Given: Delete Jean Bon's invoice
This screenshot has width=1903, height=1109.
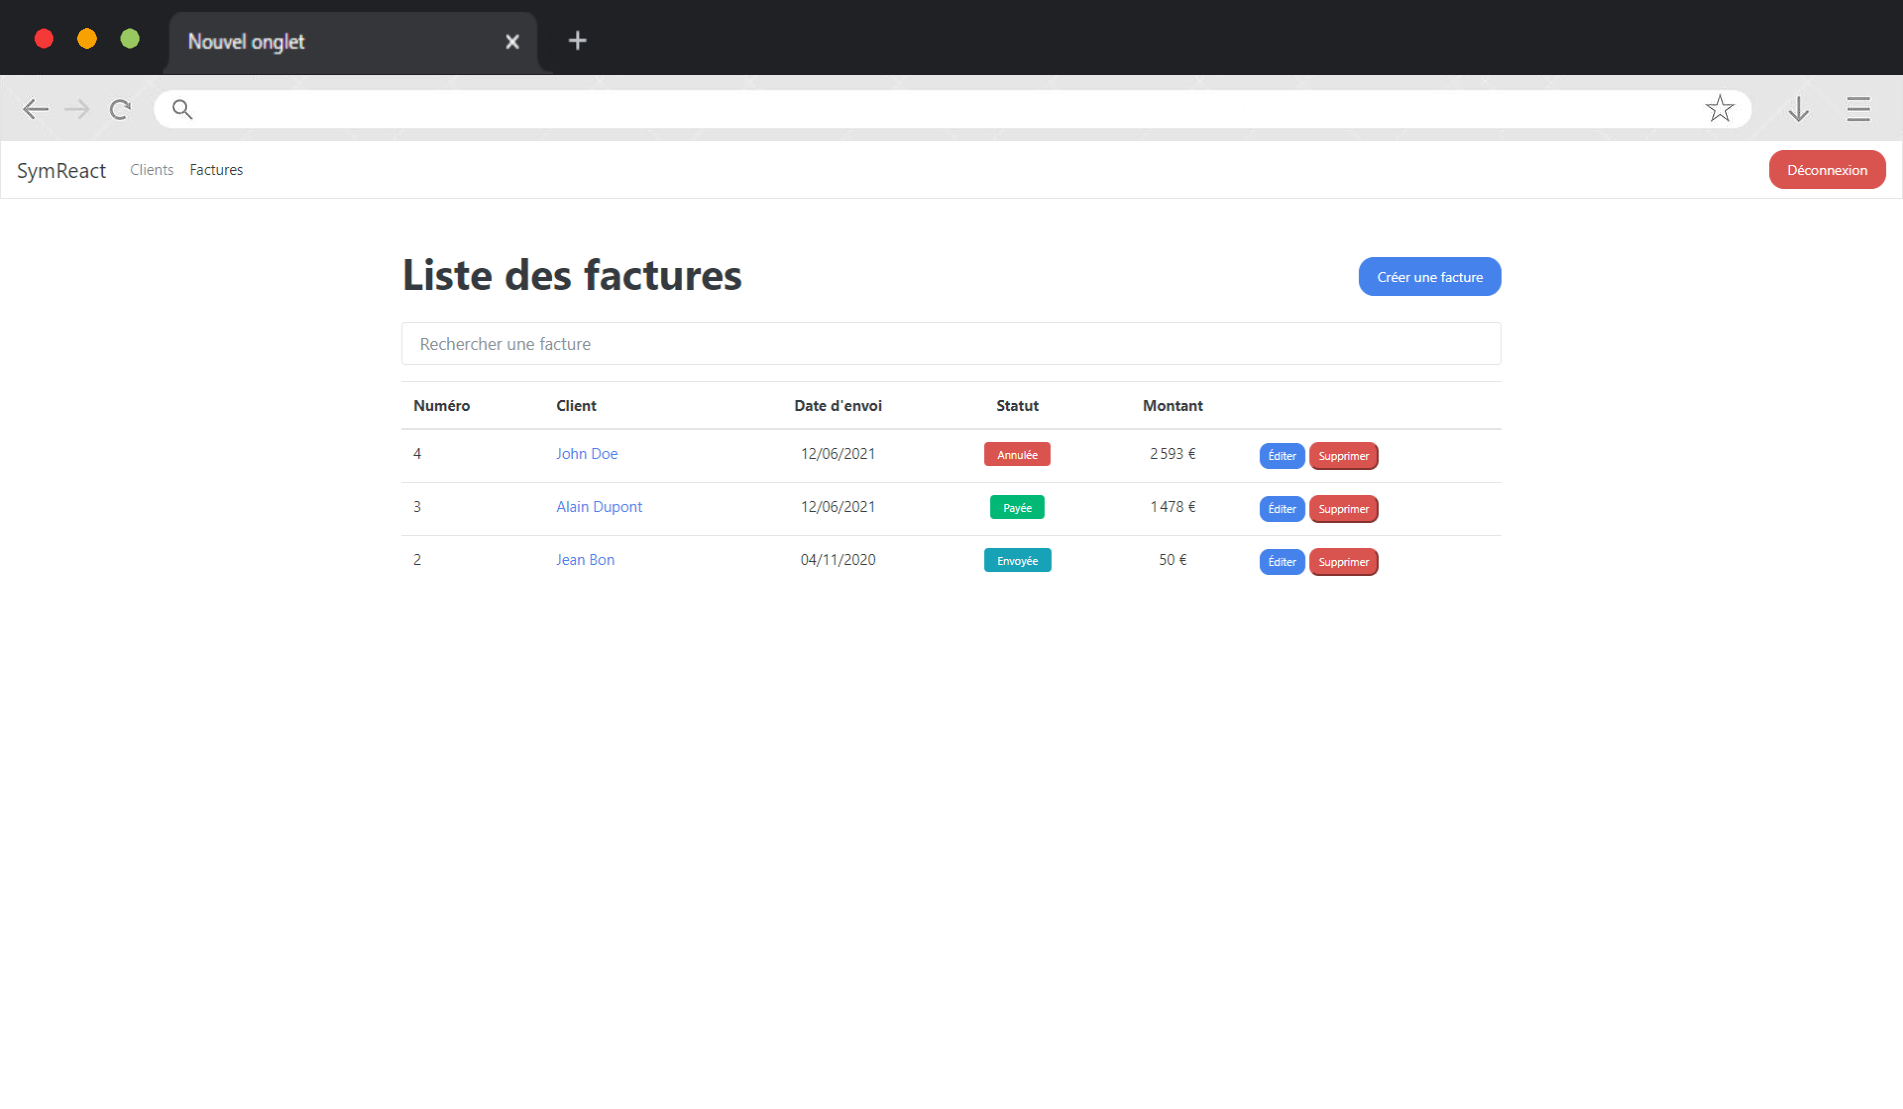Looking at the screenshot, I should [x=1343, y=562].
